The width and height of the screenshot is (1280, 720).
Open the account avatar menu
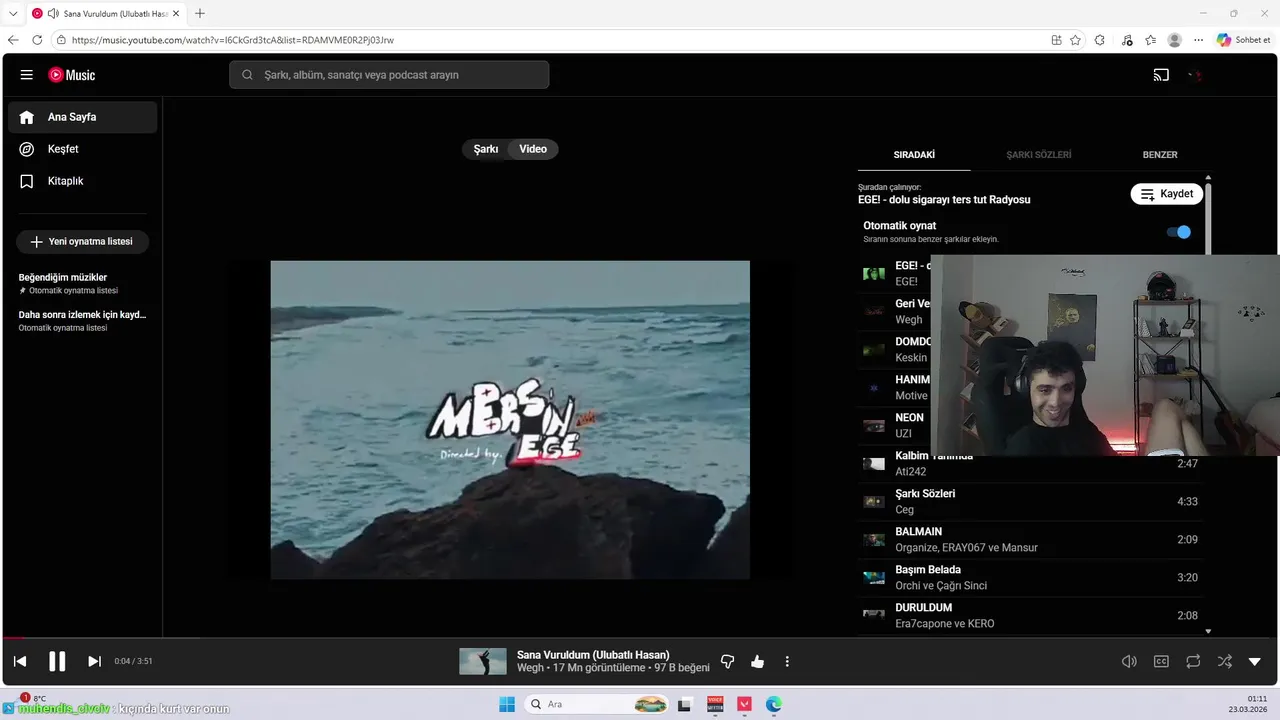point(1195,75)
